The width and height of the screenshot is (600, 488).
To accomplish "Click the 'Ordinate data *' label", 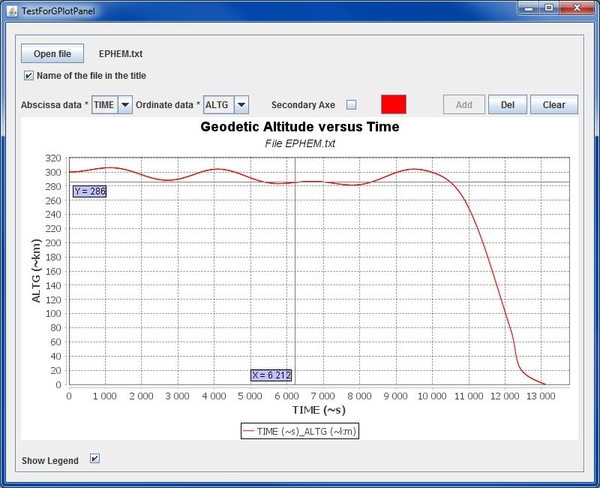I will tap(168, 105).
